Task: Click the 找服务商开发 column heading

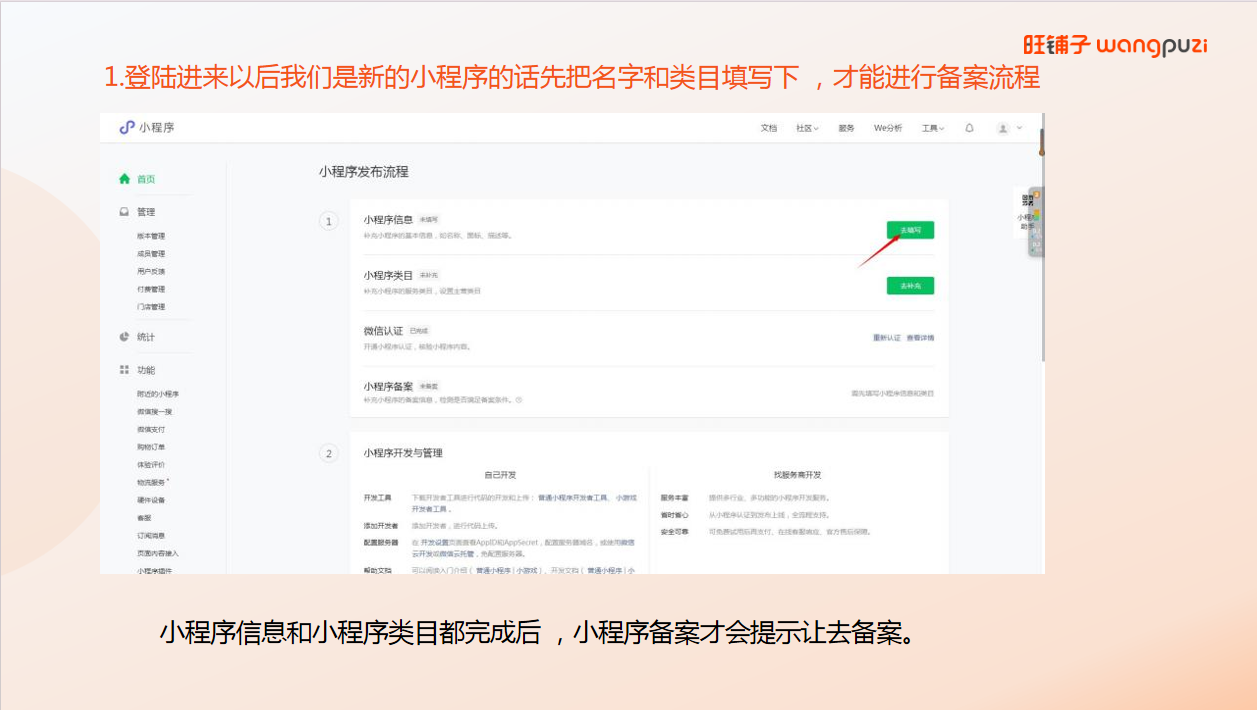Action: 797,475
